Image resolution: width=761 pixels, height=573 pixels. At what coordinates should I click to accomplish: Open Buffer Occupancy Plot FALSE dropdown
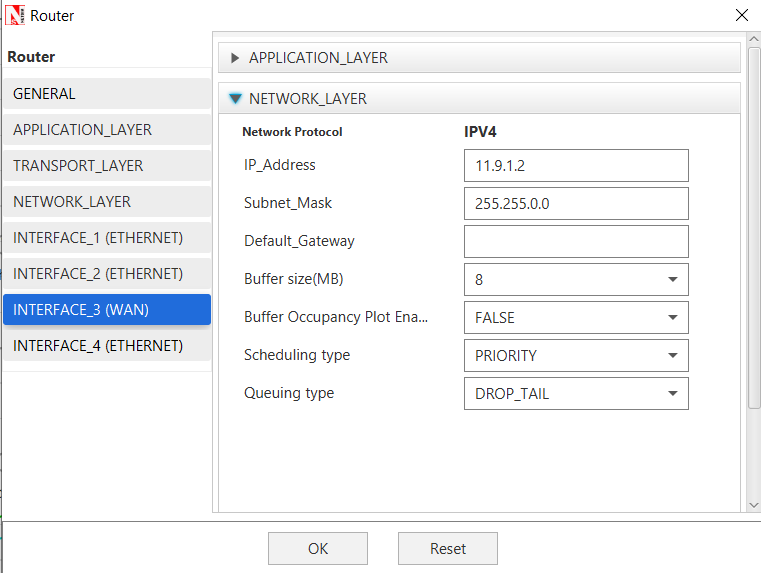(x=576, y=317)
